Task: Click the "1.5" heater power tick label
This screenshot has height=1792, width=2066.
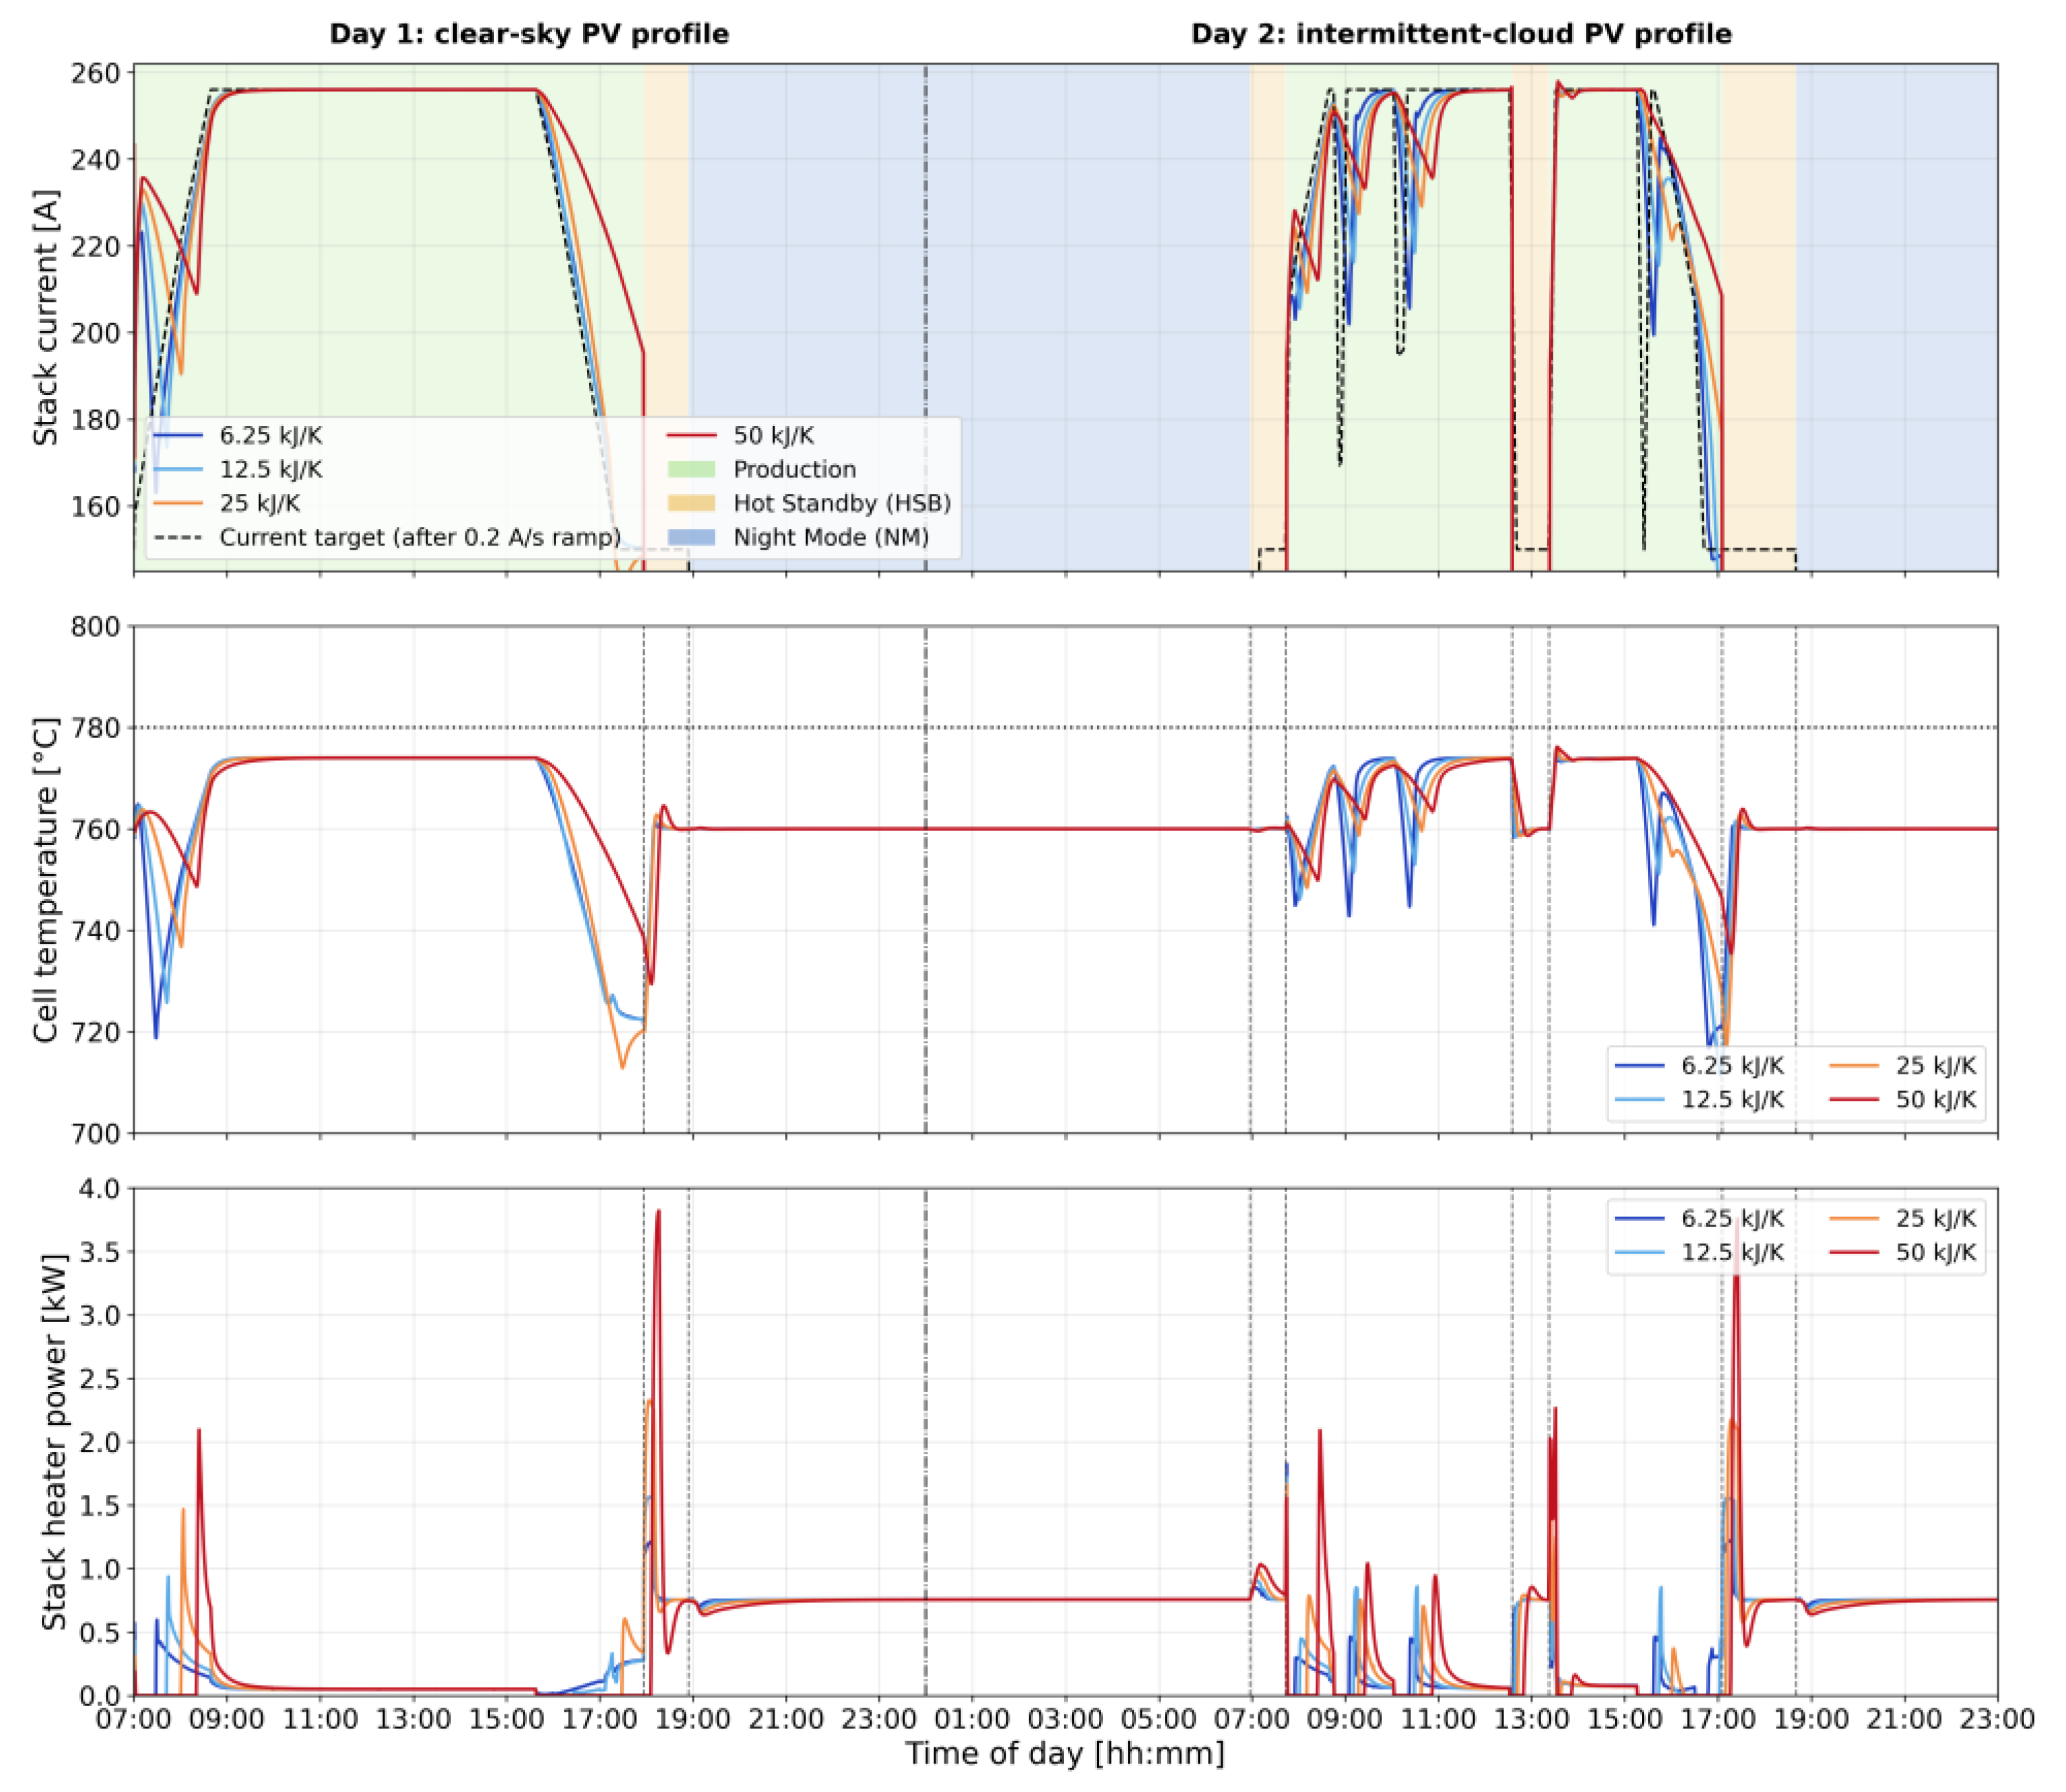Action: 101,1506
